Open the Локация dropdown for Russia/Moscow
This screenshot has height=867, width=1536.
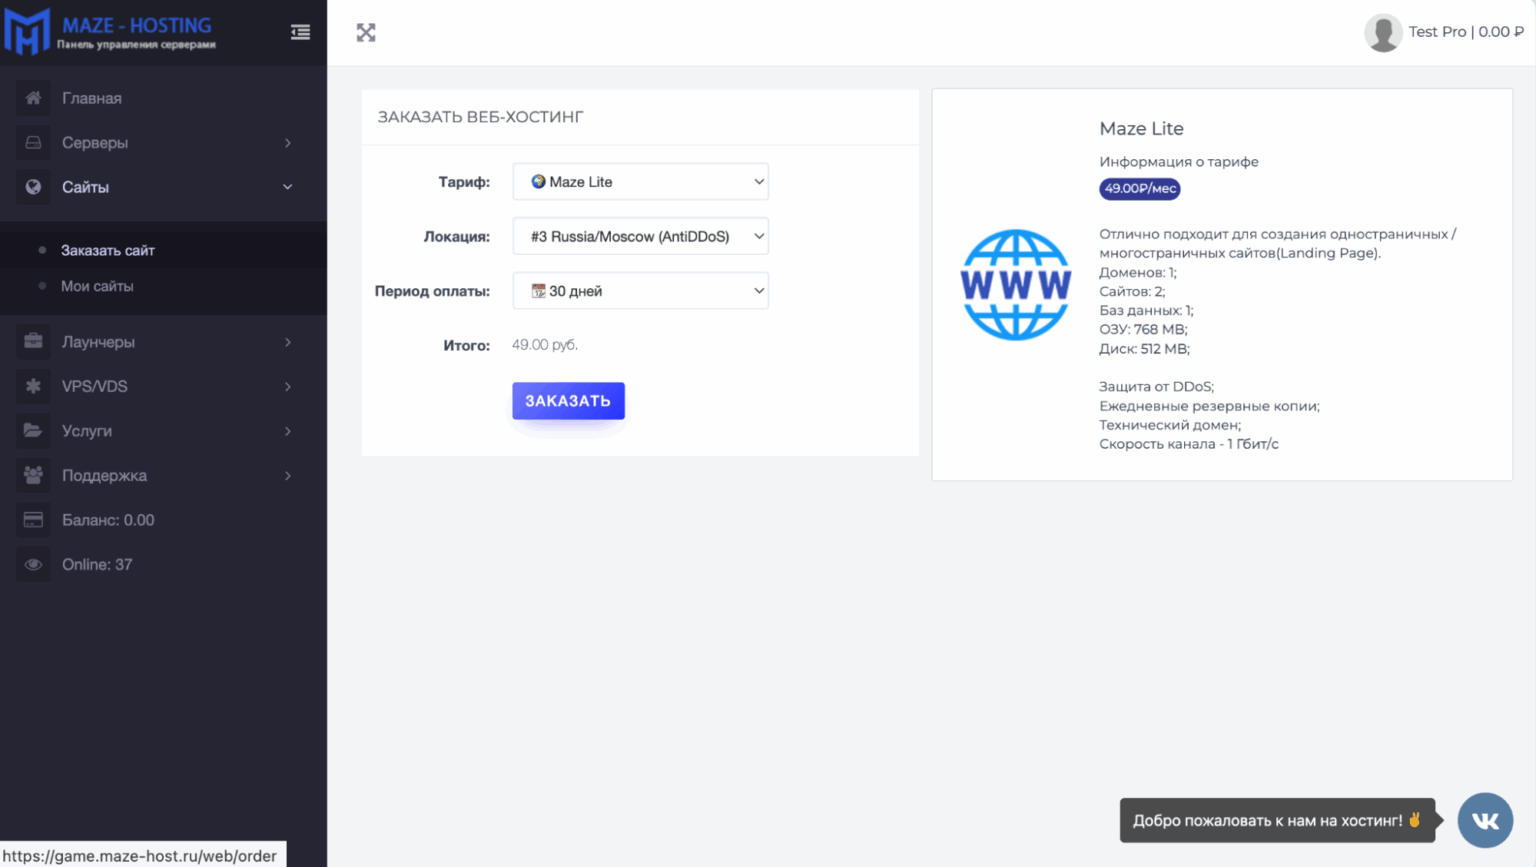(x=639, y=236)
